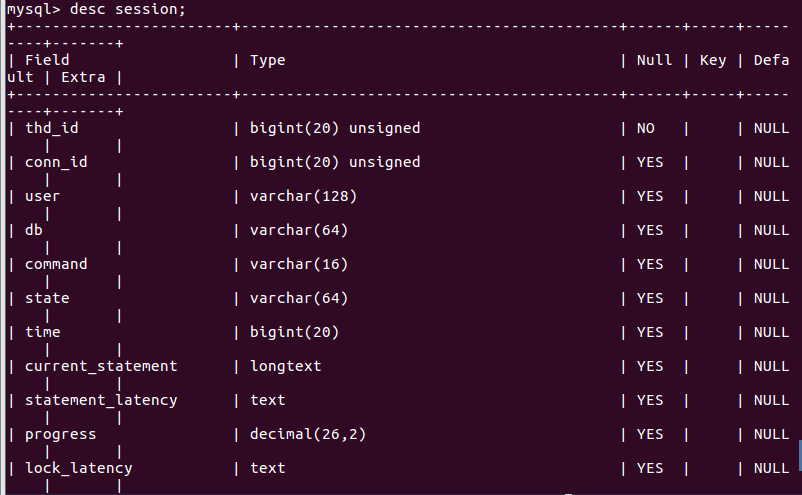
Task: Select the current_statement field name
Action: pyautogui.click(x=101, y=366)
